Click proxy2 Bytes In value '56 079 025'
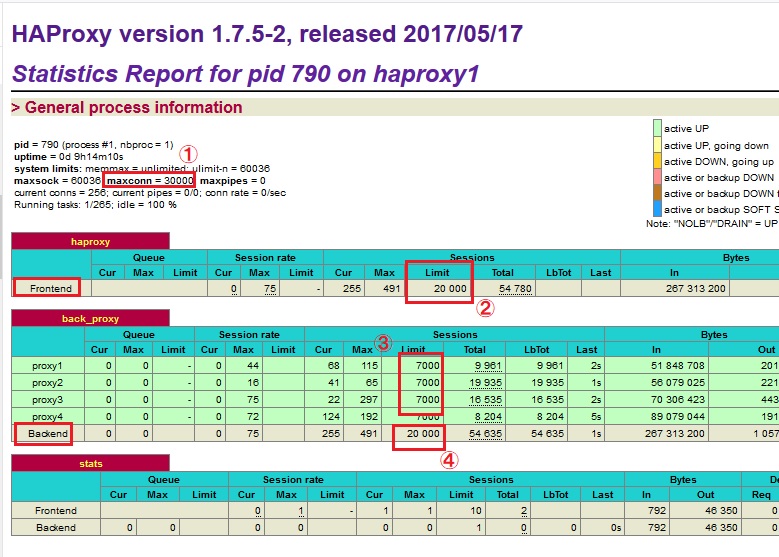The width and height of the screenshot is (779, 557). [678, 383]
